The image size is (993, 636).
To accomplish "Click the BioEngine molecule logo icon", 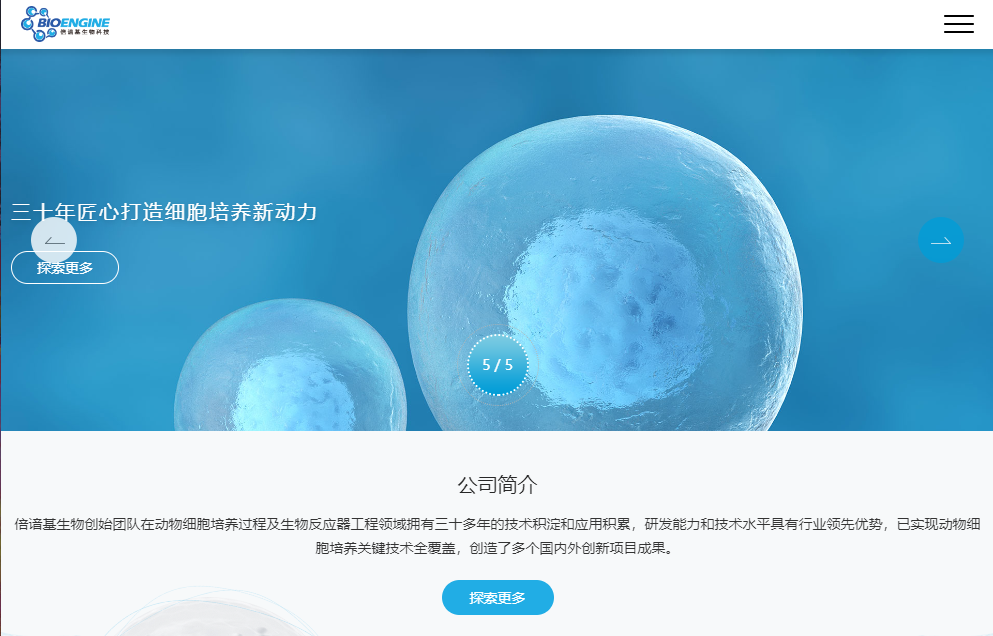I will (x=35, y=24).
